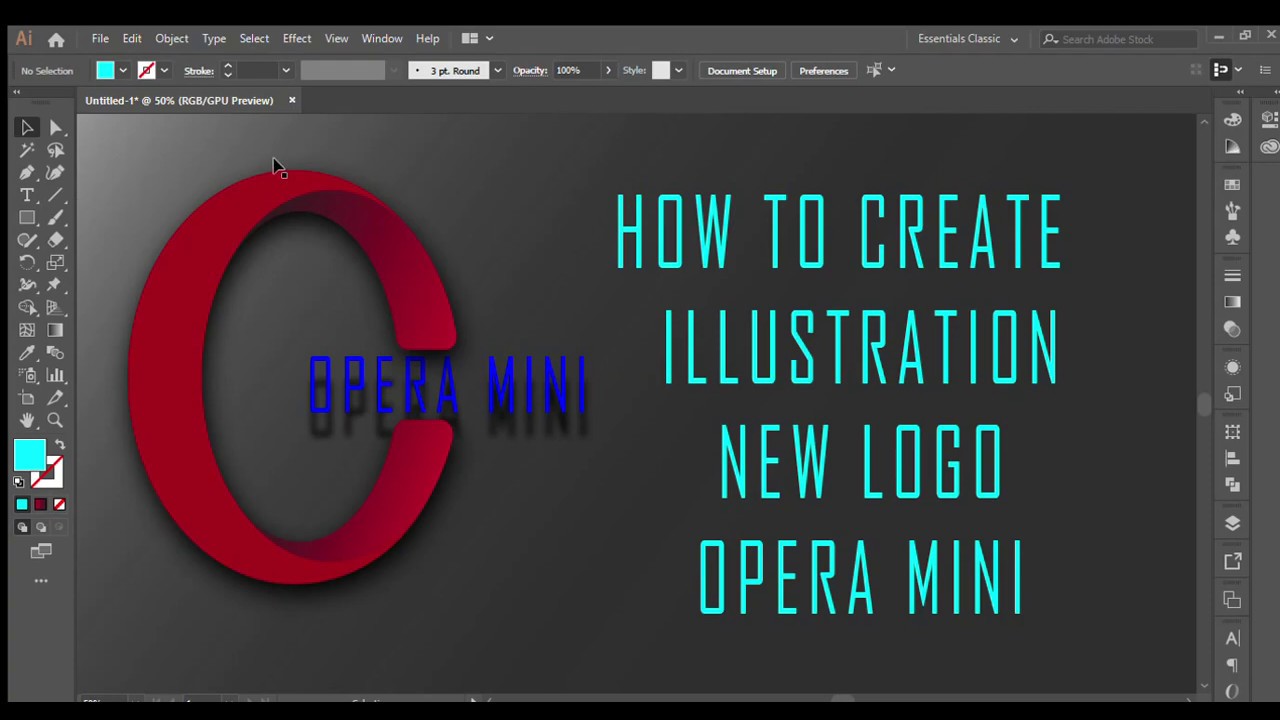Select the Zoom tool
Image resolution: width=1280 pixels, height=720 pixels.
coord(56,421)
